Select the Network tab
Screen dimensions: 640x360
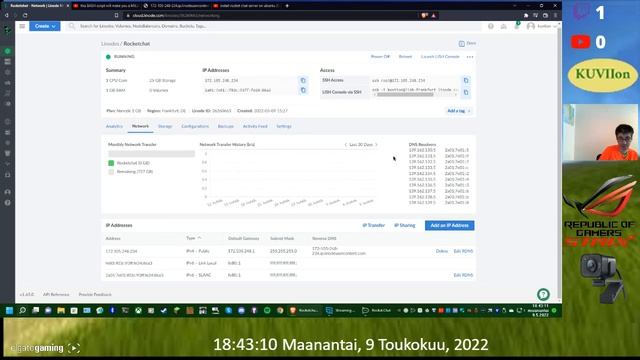click(x=140, y=127)
